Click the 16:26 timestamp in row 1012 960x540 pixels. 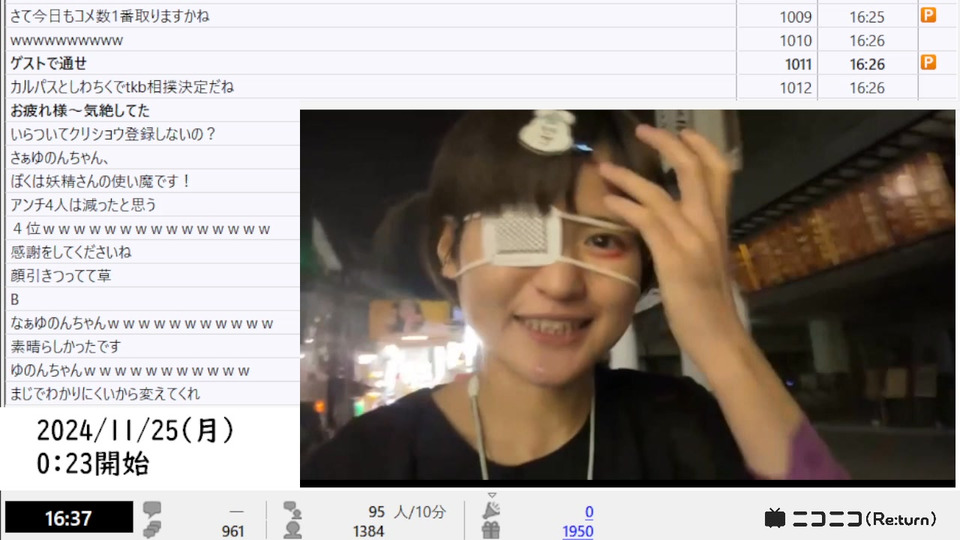click(867, 88)
